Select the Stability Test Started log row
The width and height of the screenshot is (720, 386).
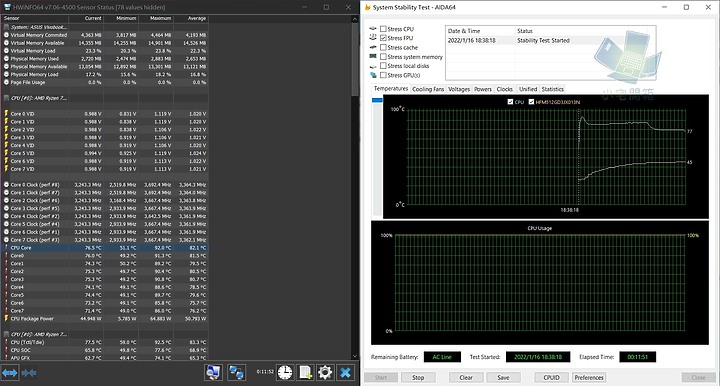pos(551,40)
